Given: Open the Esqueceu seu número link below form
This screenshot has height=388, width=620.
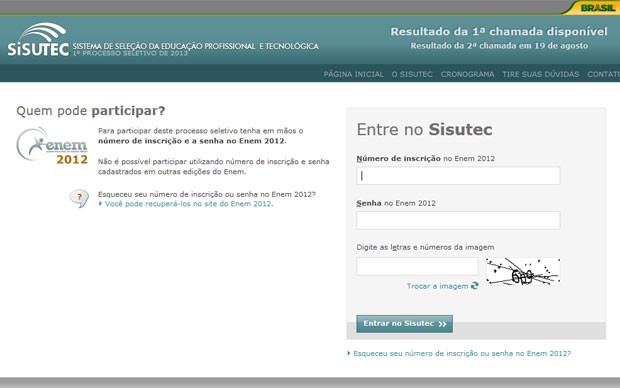Looking at the screenshot, I should click(x=462, y=353).
